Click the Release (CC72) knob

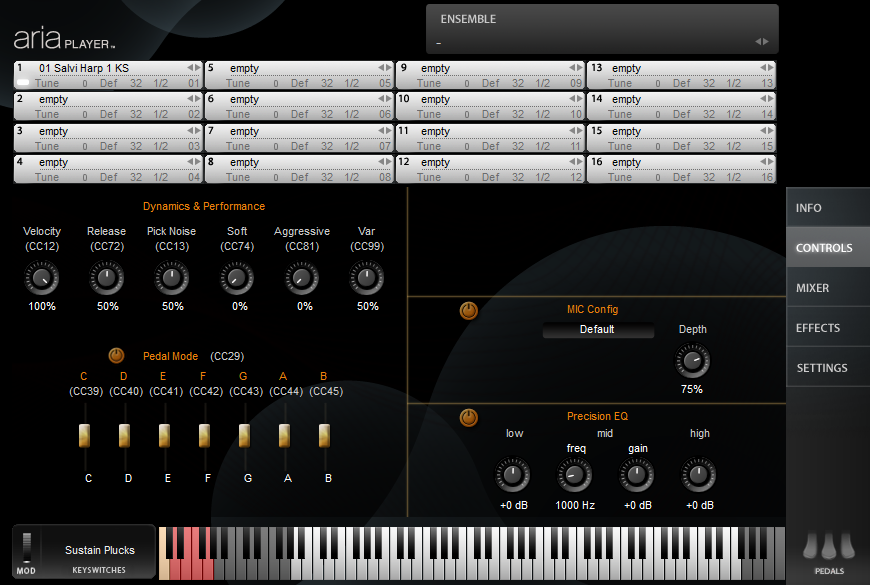tap(107, 278)
